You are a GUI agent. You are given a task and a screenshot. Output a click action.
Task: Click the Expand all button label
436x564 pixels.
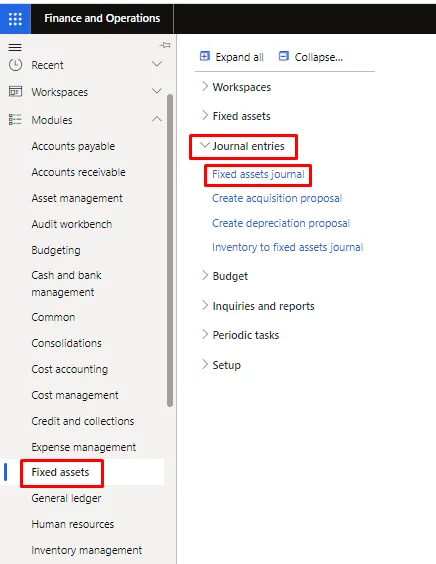(x=240, y=57)
